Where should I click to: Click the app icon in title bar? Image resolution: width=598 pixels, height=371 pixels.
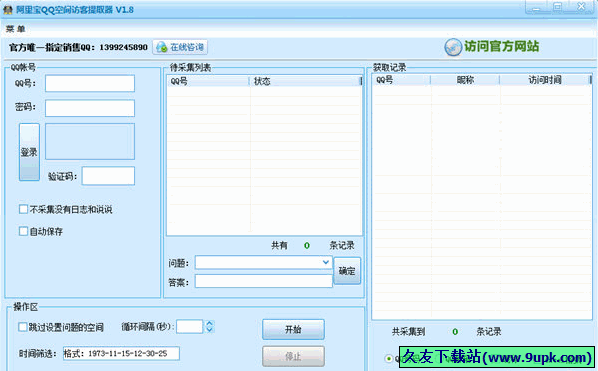point(8,10)
